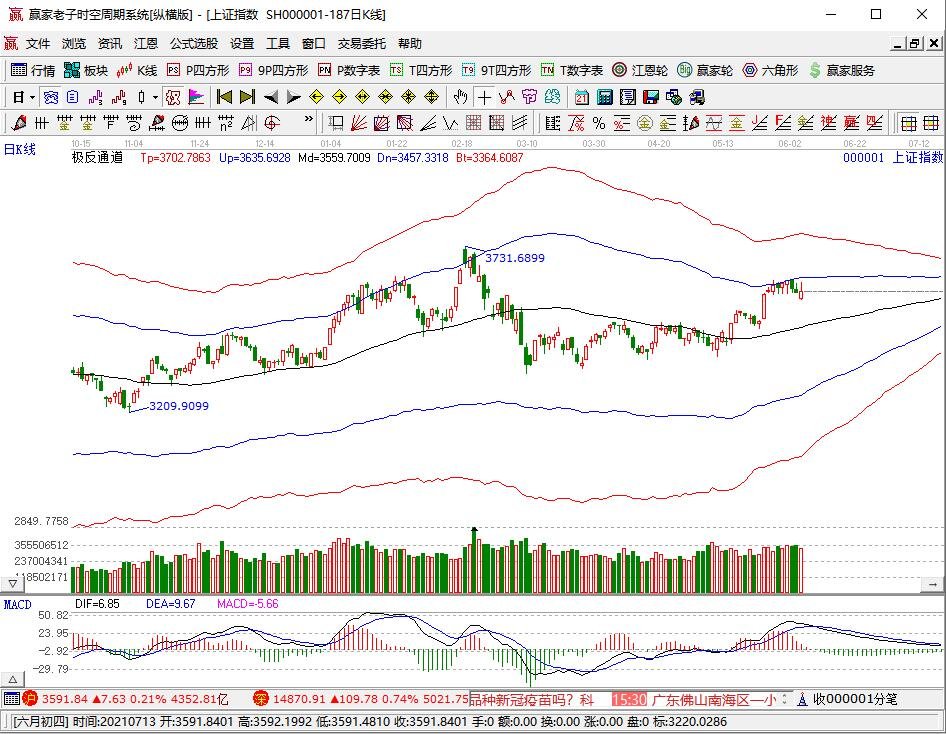Click yellow diamond right-arrow icon

(340, 97)
